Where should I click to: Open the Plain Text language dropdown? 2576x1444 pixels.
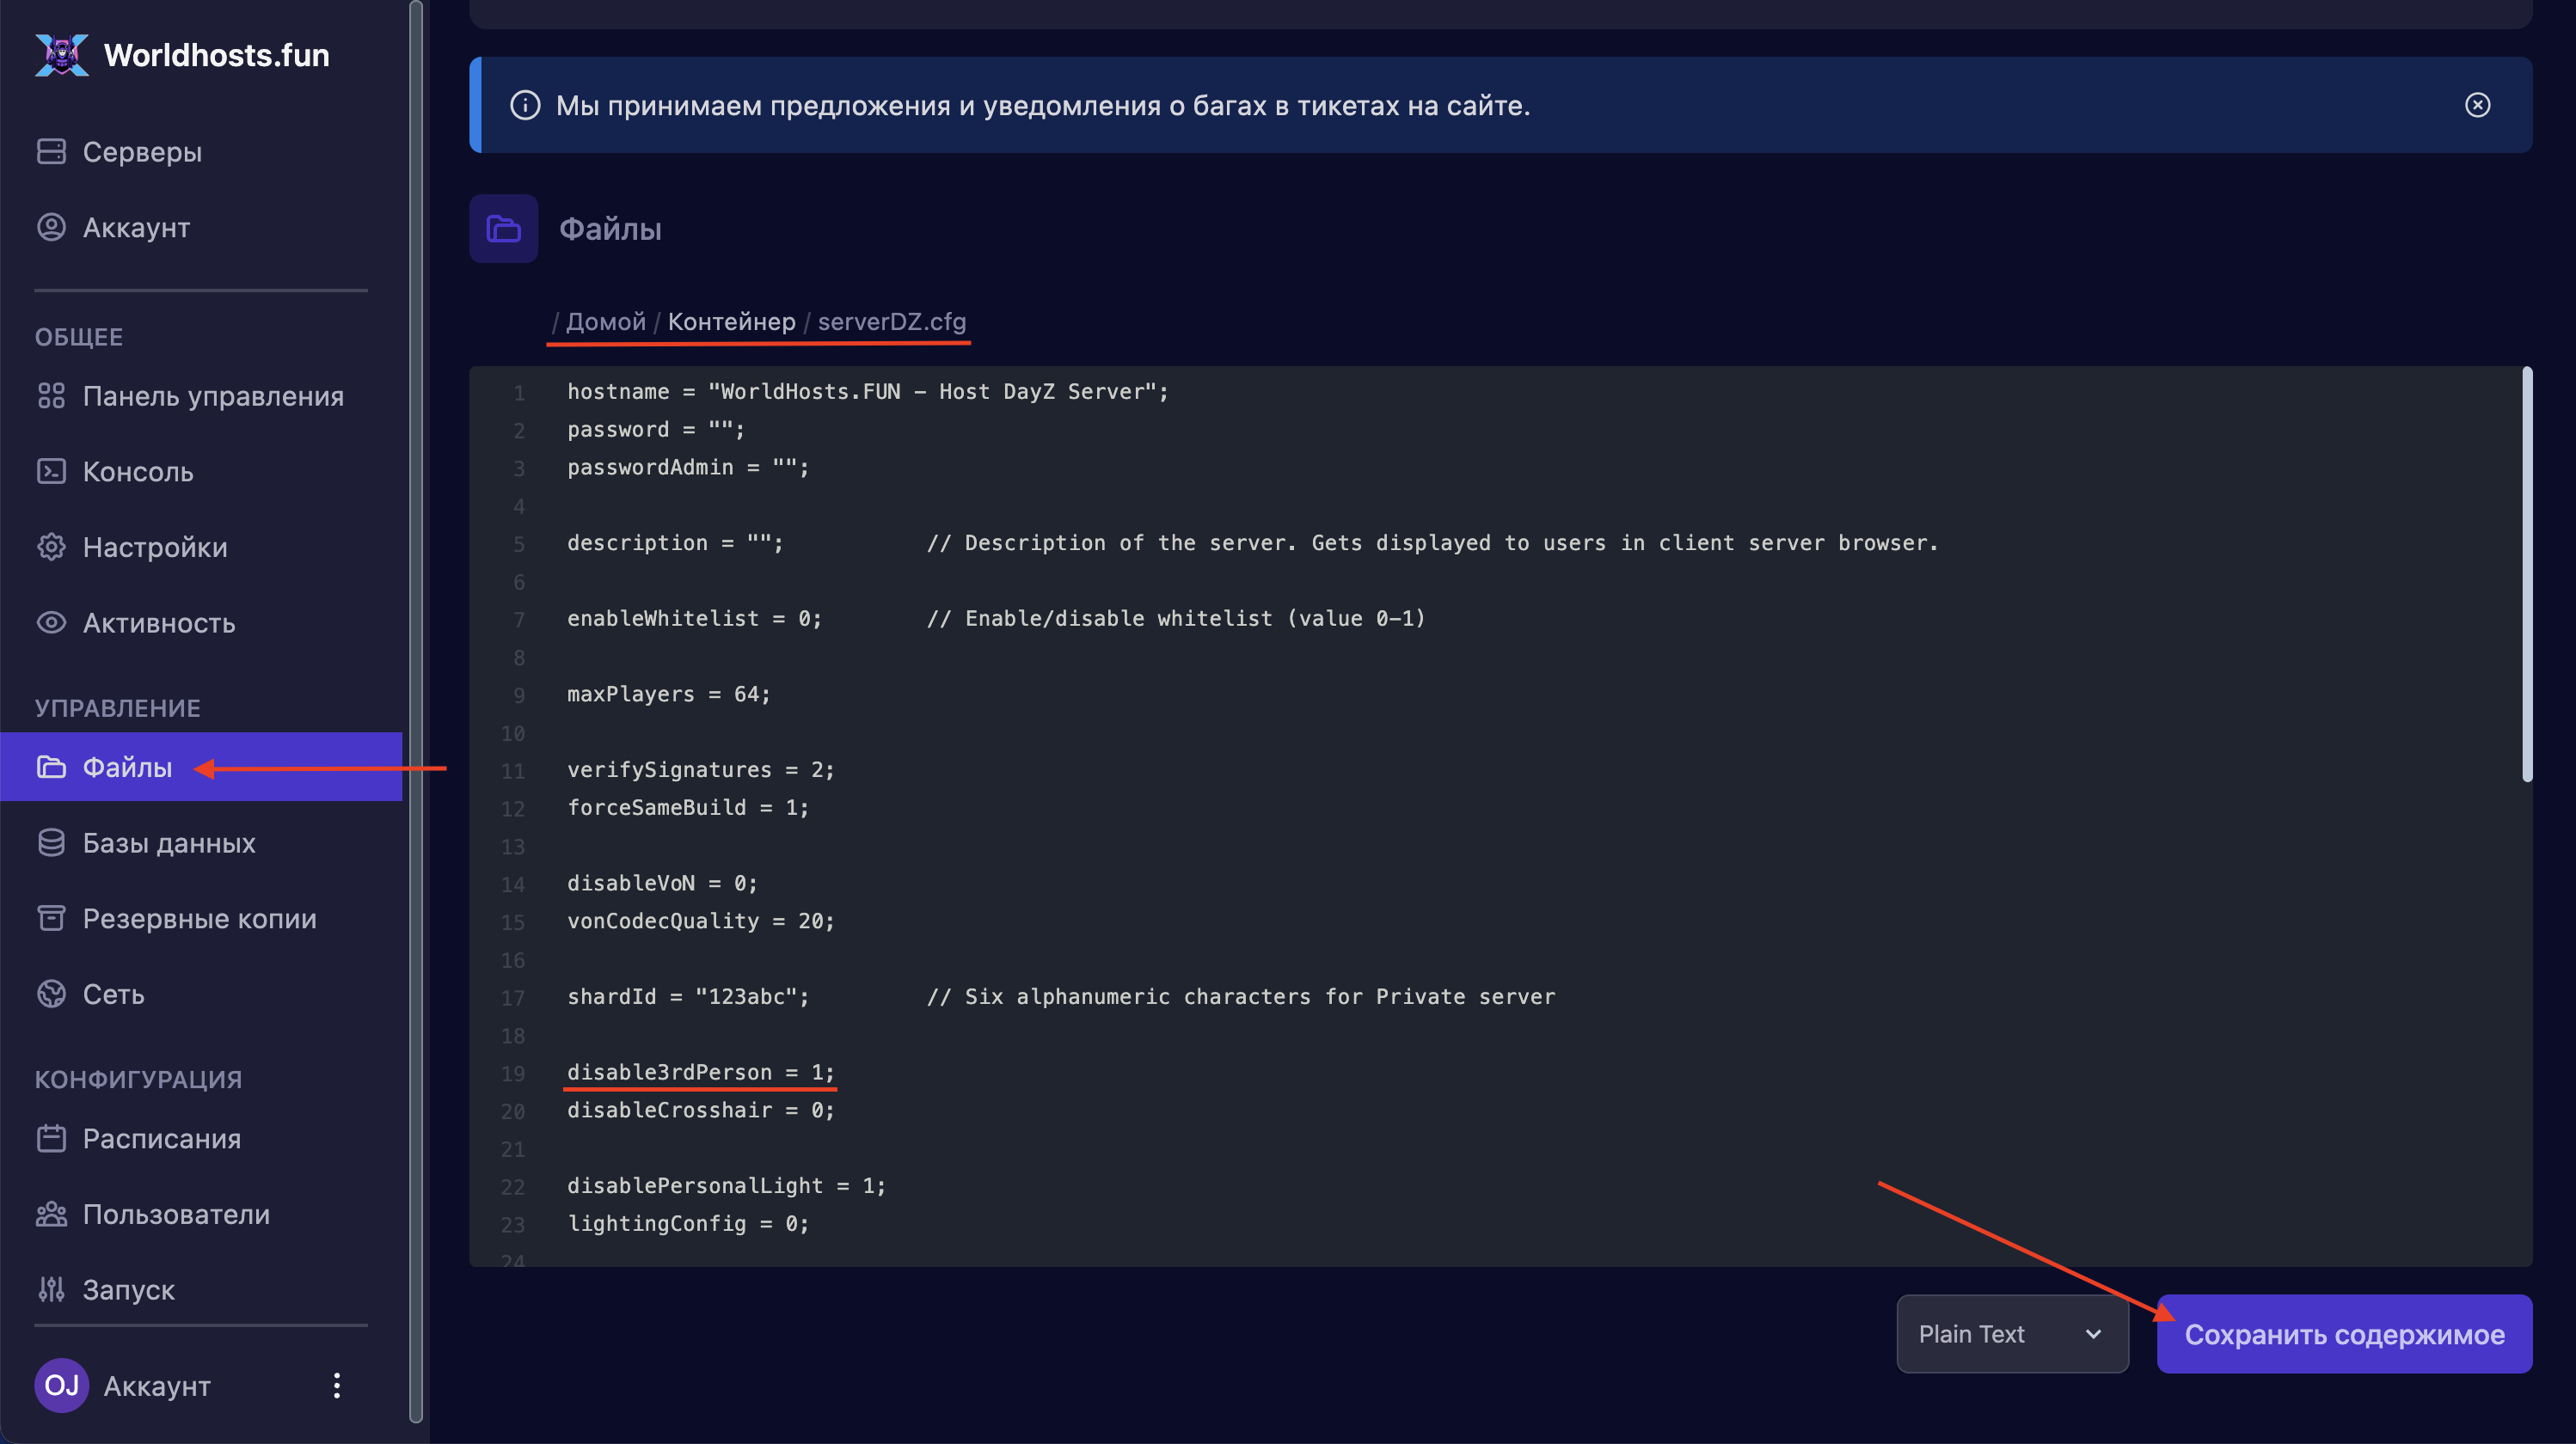pyautogui.click(x=2011, y=1334)
